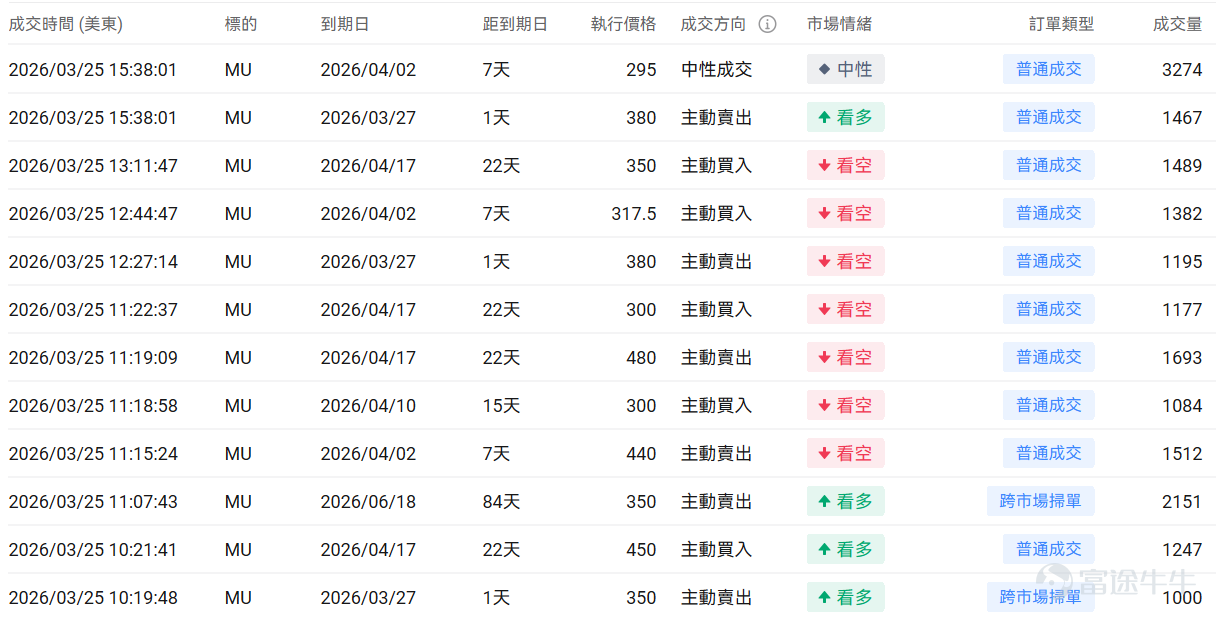
Task: Click the 市場情緒 column header
Action: tap(840, 24)
